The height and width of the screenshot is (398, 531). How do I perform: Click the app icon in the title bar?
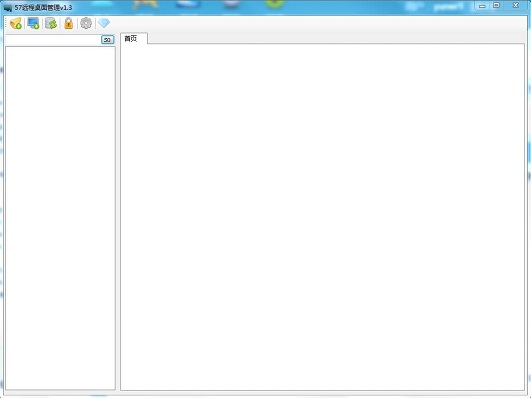click(7, 7)
